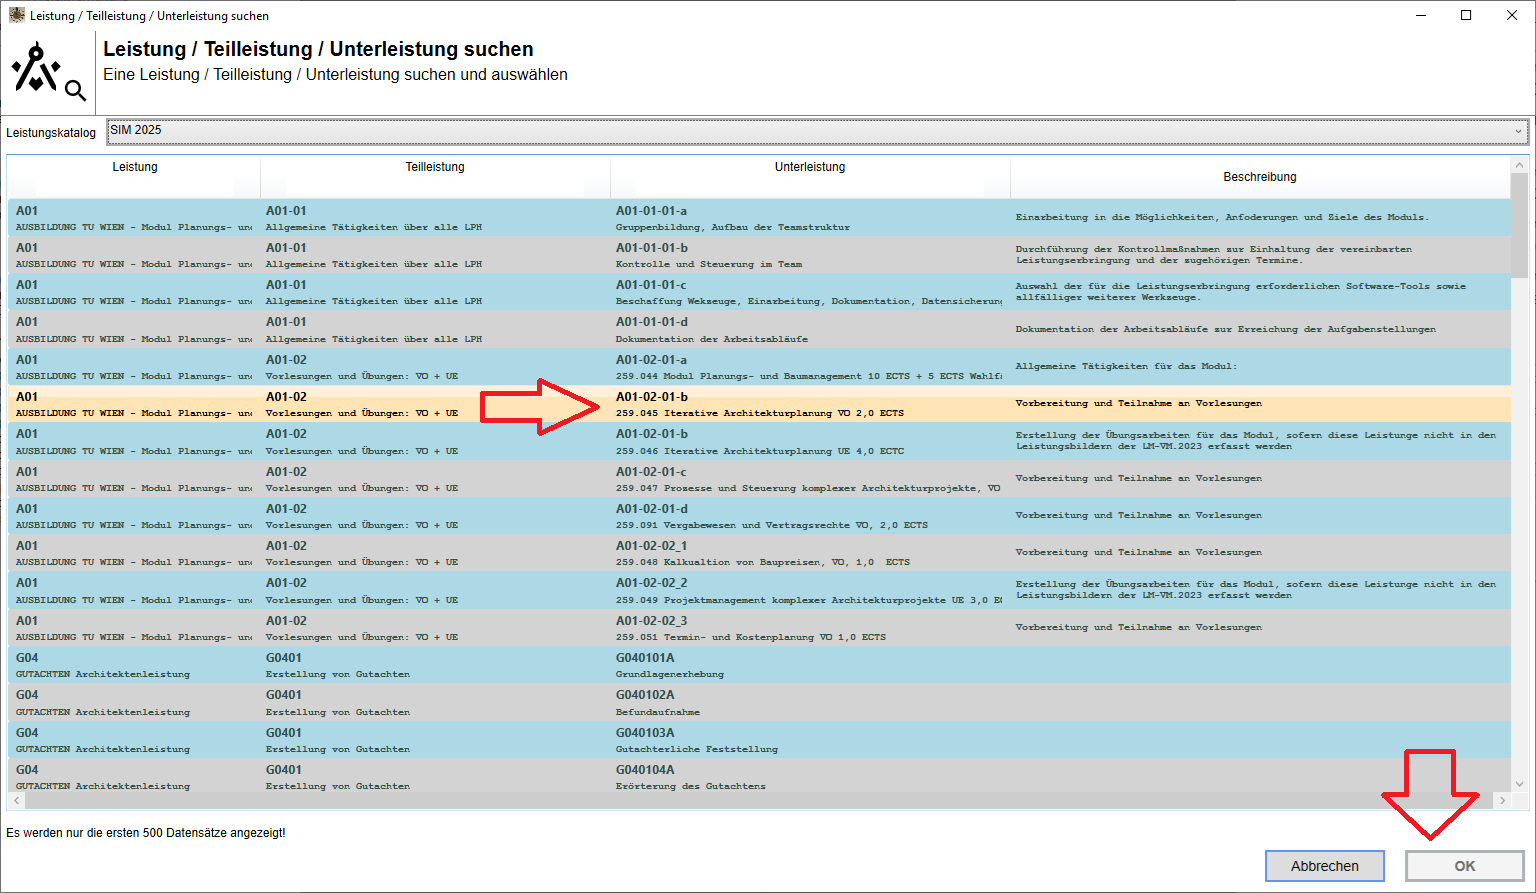The image size is (1536, 893).
Task: Click the Leistung column header
Action: click(134, 167)
